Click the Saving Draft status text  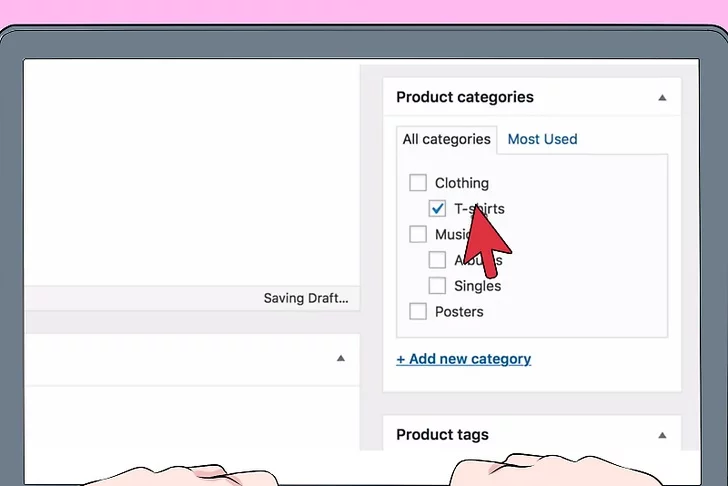tap(306, 298)
